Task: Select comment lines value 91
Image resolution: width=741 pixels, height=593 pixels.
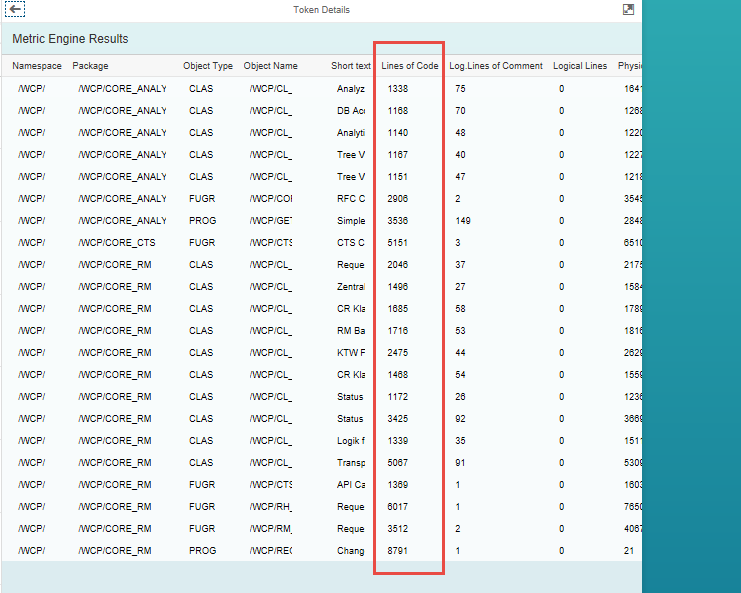Action: (460, 463)
